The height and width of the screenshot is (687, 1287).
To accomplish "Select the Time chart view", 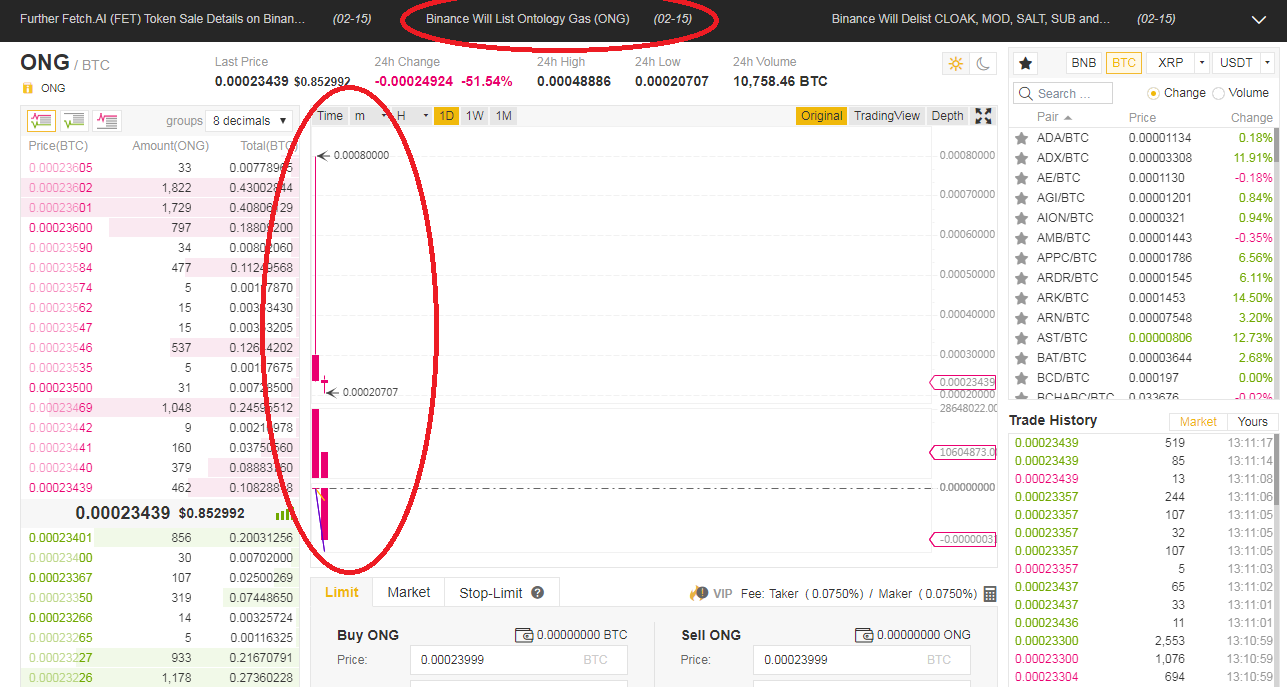I will 330,116.
